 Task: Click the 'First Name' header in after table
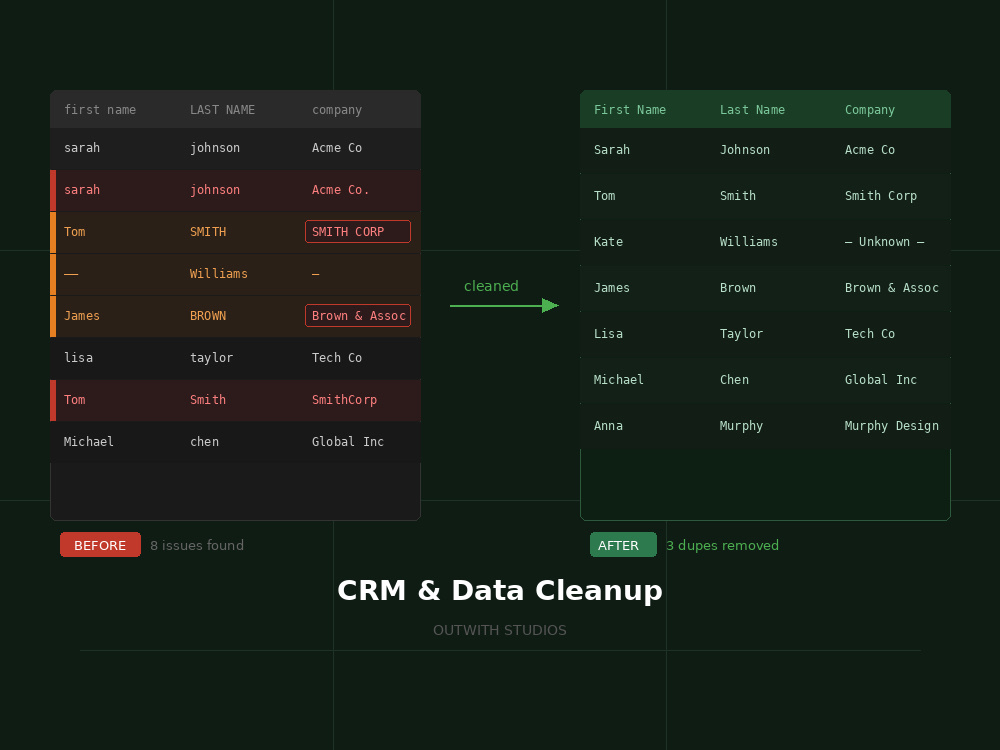(629, 110)
